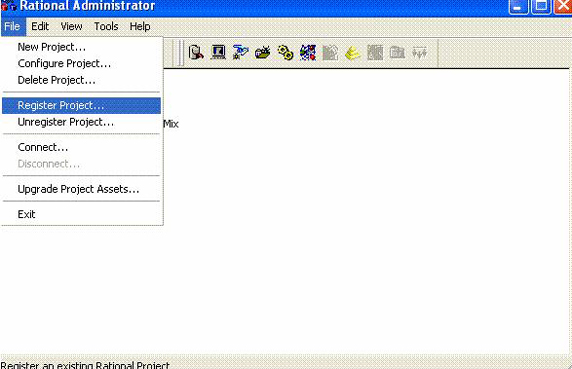Close the Rational Administrator window
This screenshot has width=572, height=369.
pos(563,6)
